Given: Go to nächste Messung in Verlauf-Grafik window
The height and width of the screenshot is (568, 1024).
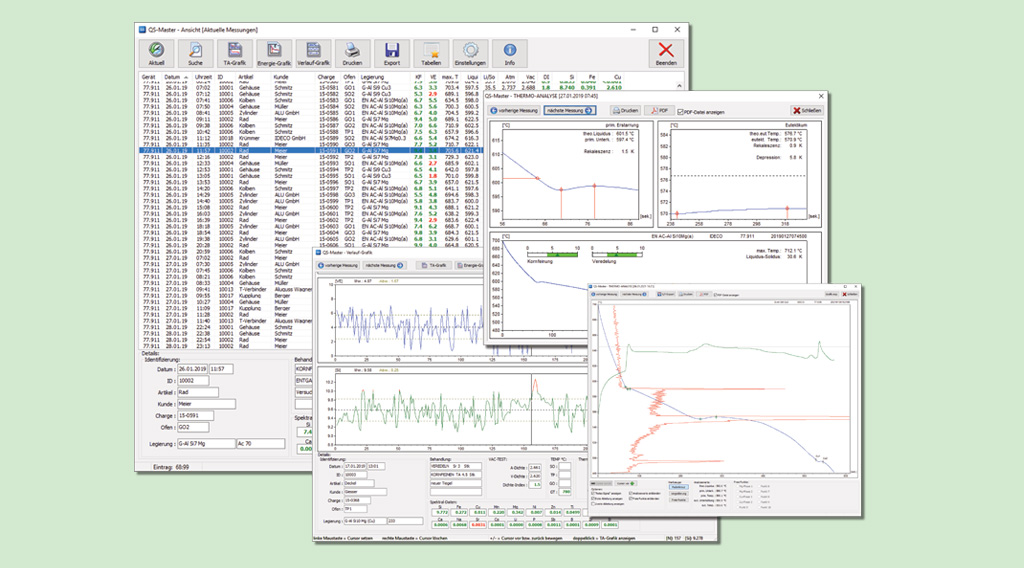Looking at the screenshot, I should click(x=384, y=266).
